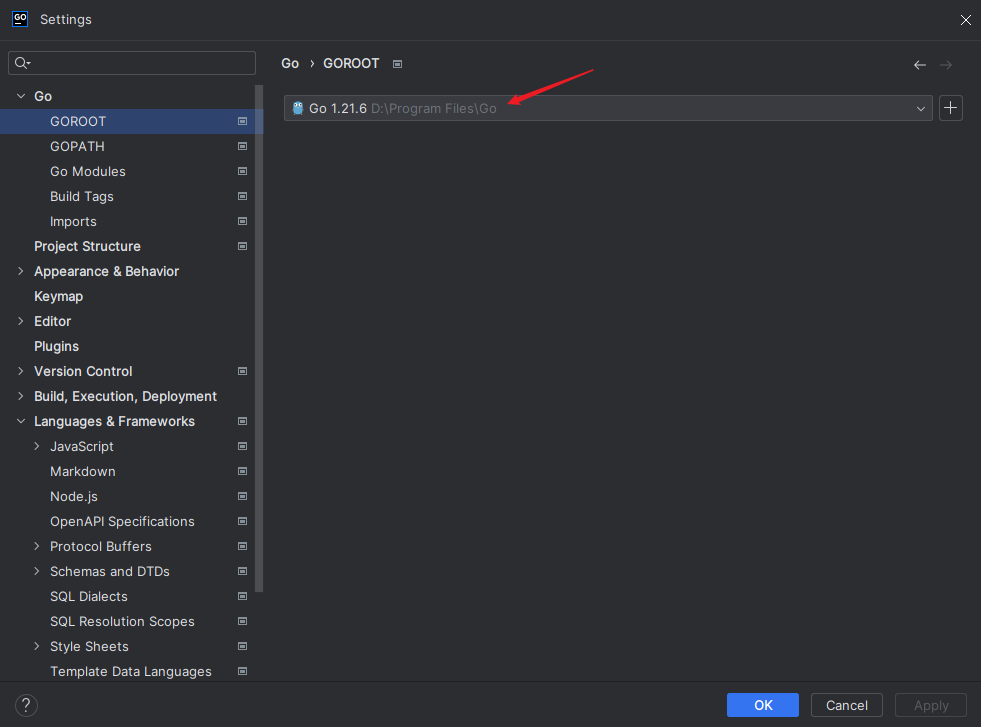Click the plus button to add SDK
This screenshot has height=727, width=981.
click(951, 108)
